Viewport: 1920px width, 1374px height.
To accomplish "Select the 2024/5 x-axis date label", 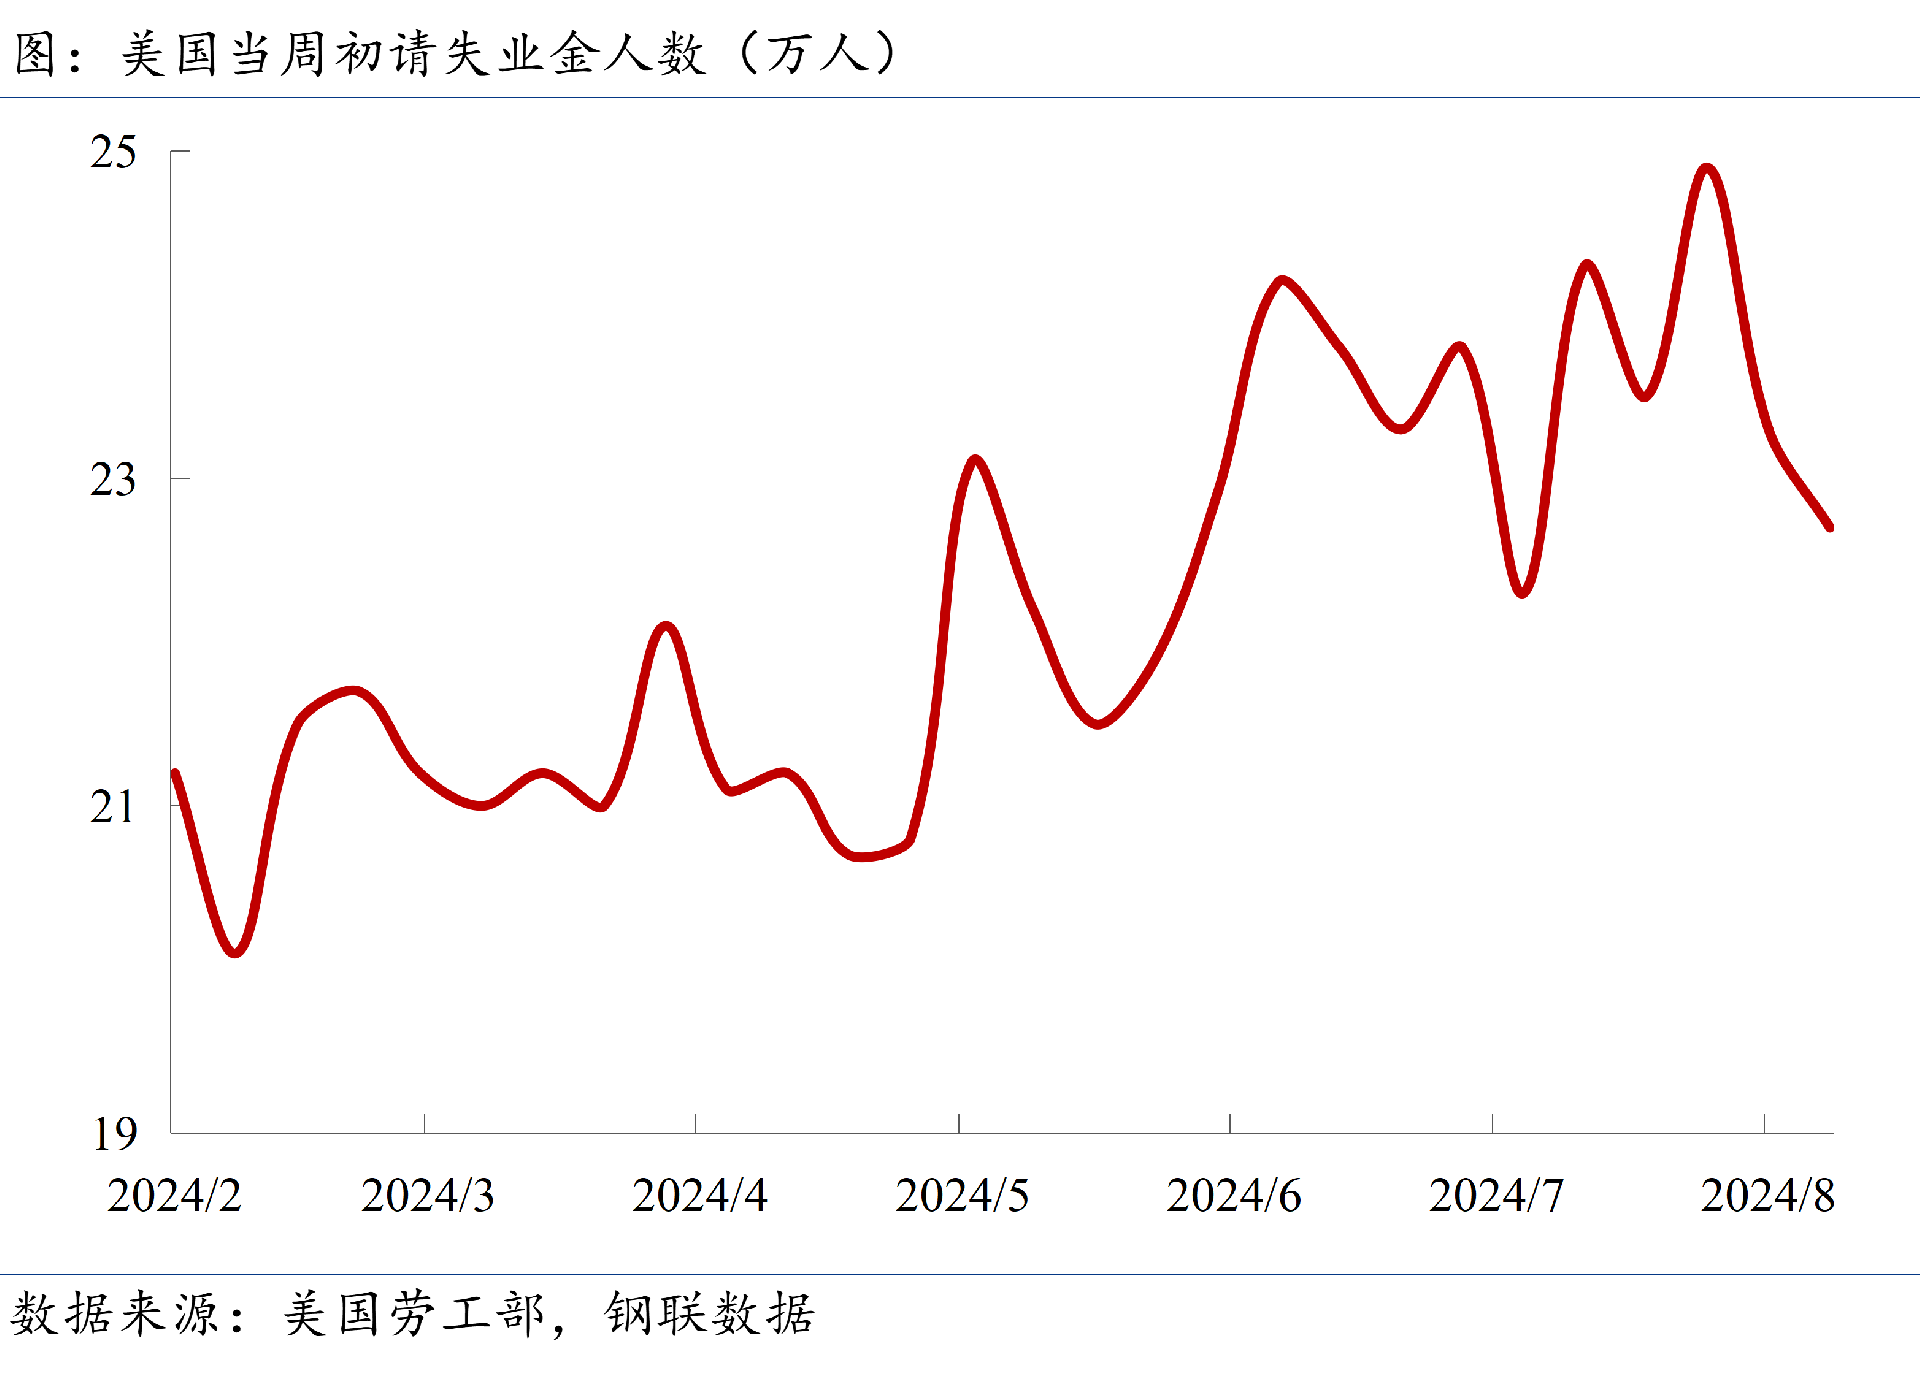I will (x=961, y=1196).
